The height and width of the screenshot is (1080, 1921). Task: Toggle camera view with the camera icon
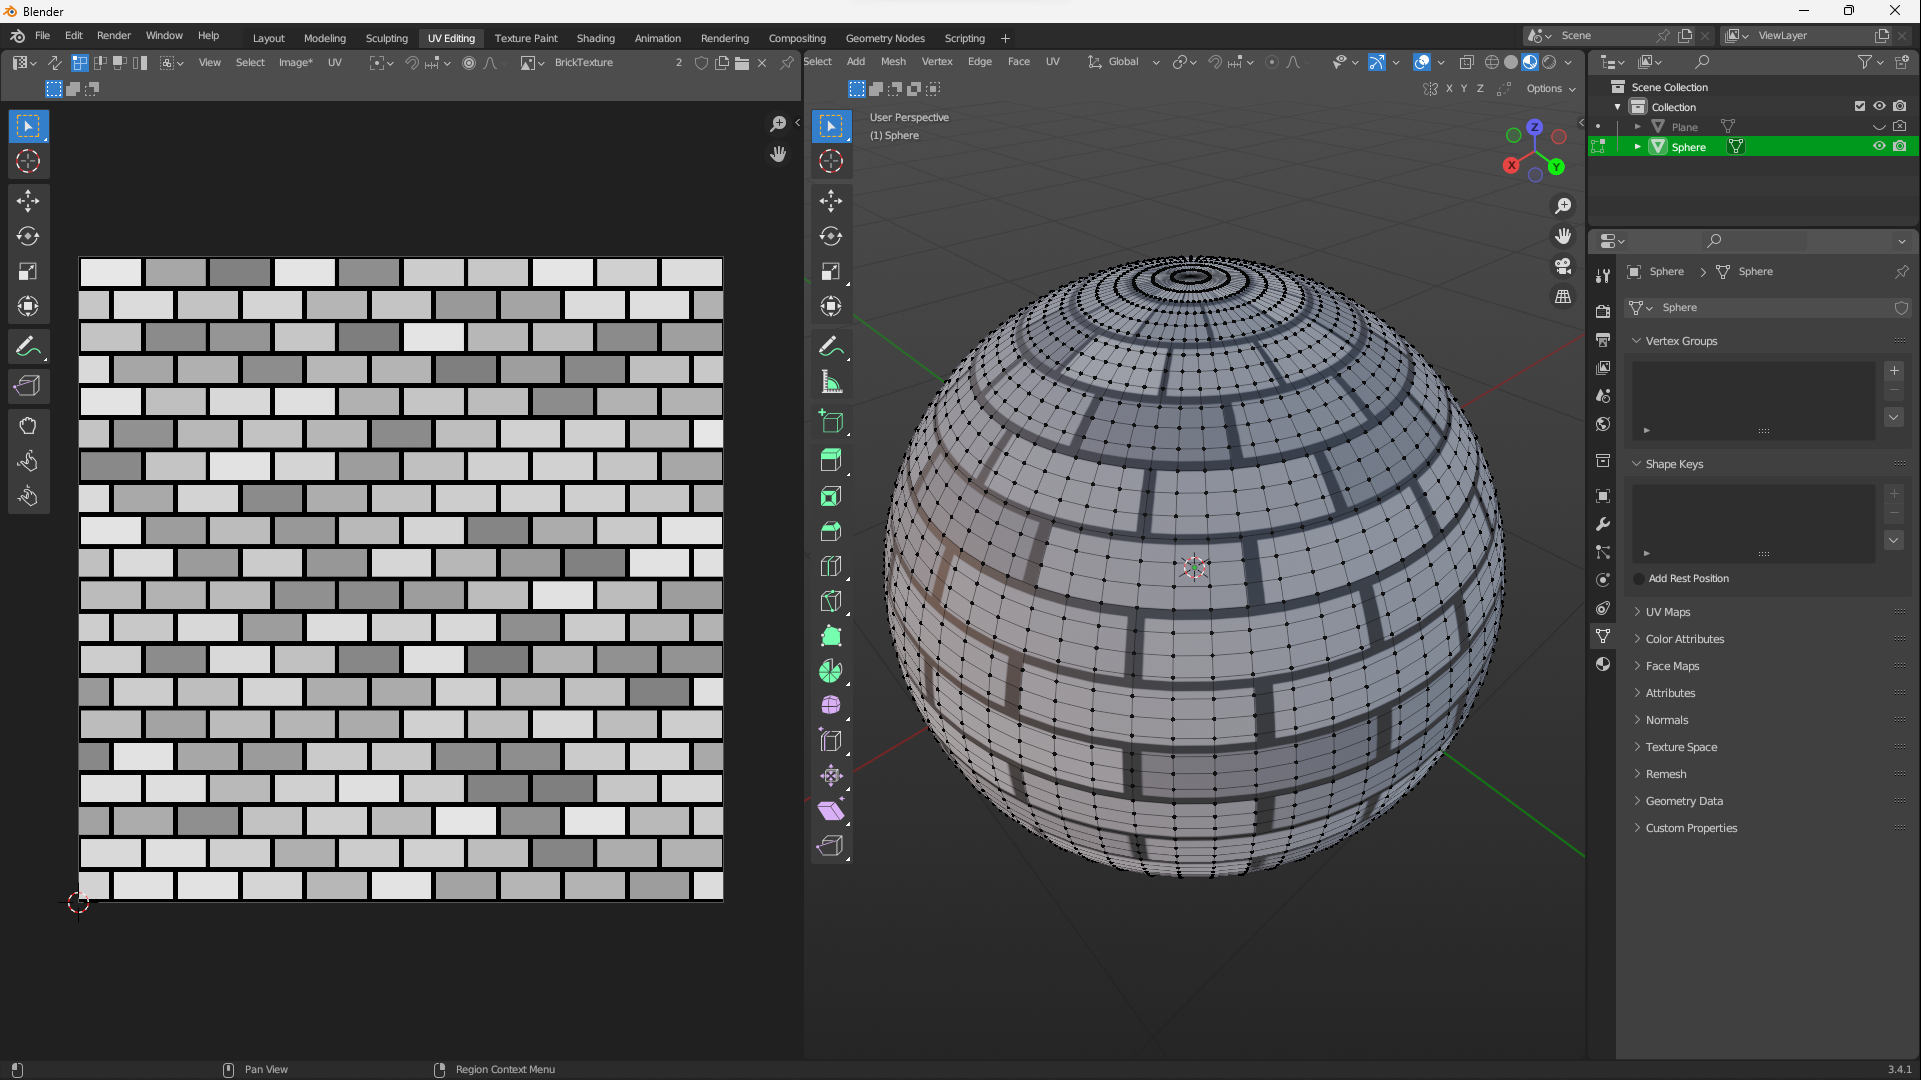point(1563,266)
